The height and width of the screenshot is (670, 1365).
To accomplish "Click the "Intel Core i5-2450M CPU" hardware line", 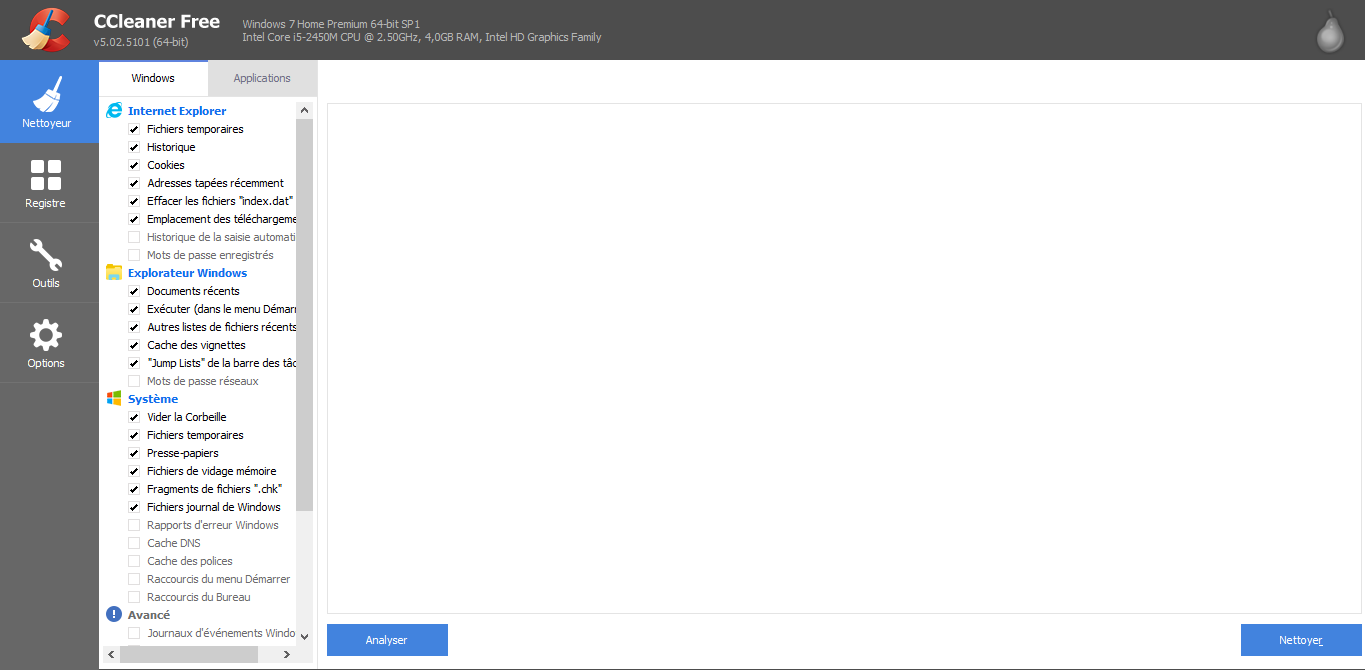I will click(x=422, y=38).
